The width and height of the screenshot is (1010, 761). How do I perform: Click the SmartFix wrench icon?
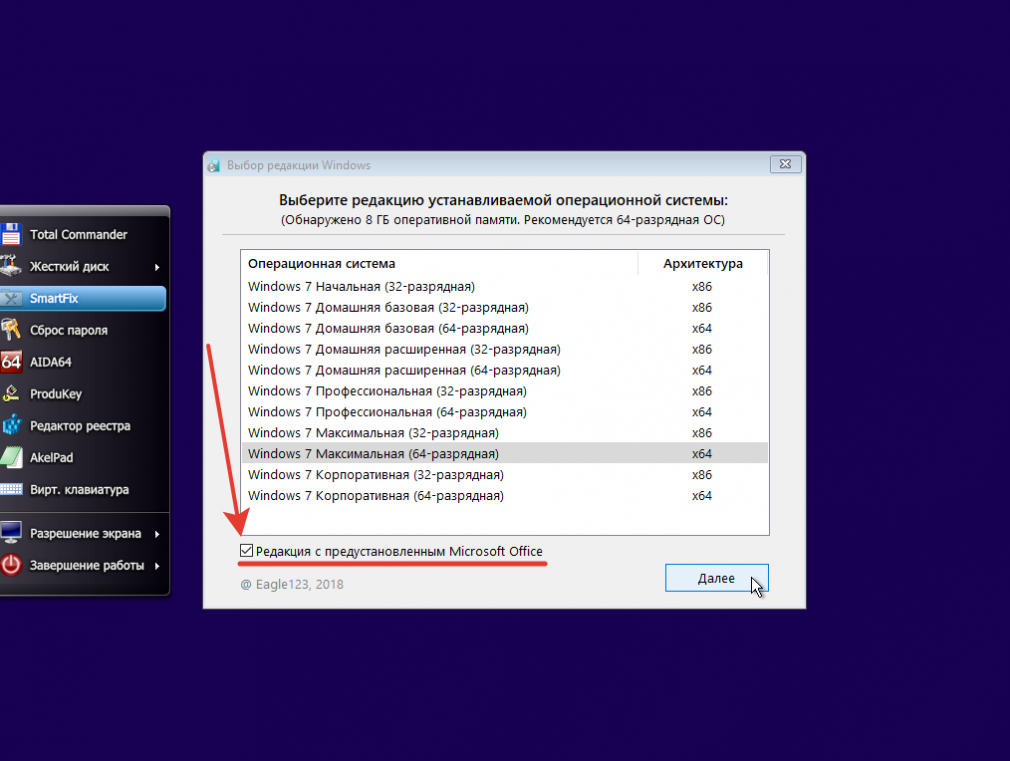point(11,298)
